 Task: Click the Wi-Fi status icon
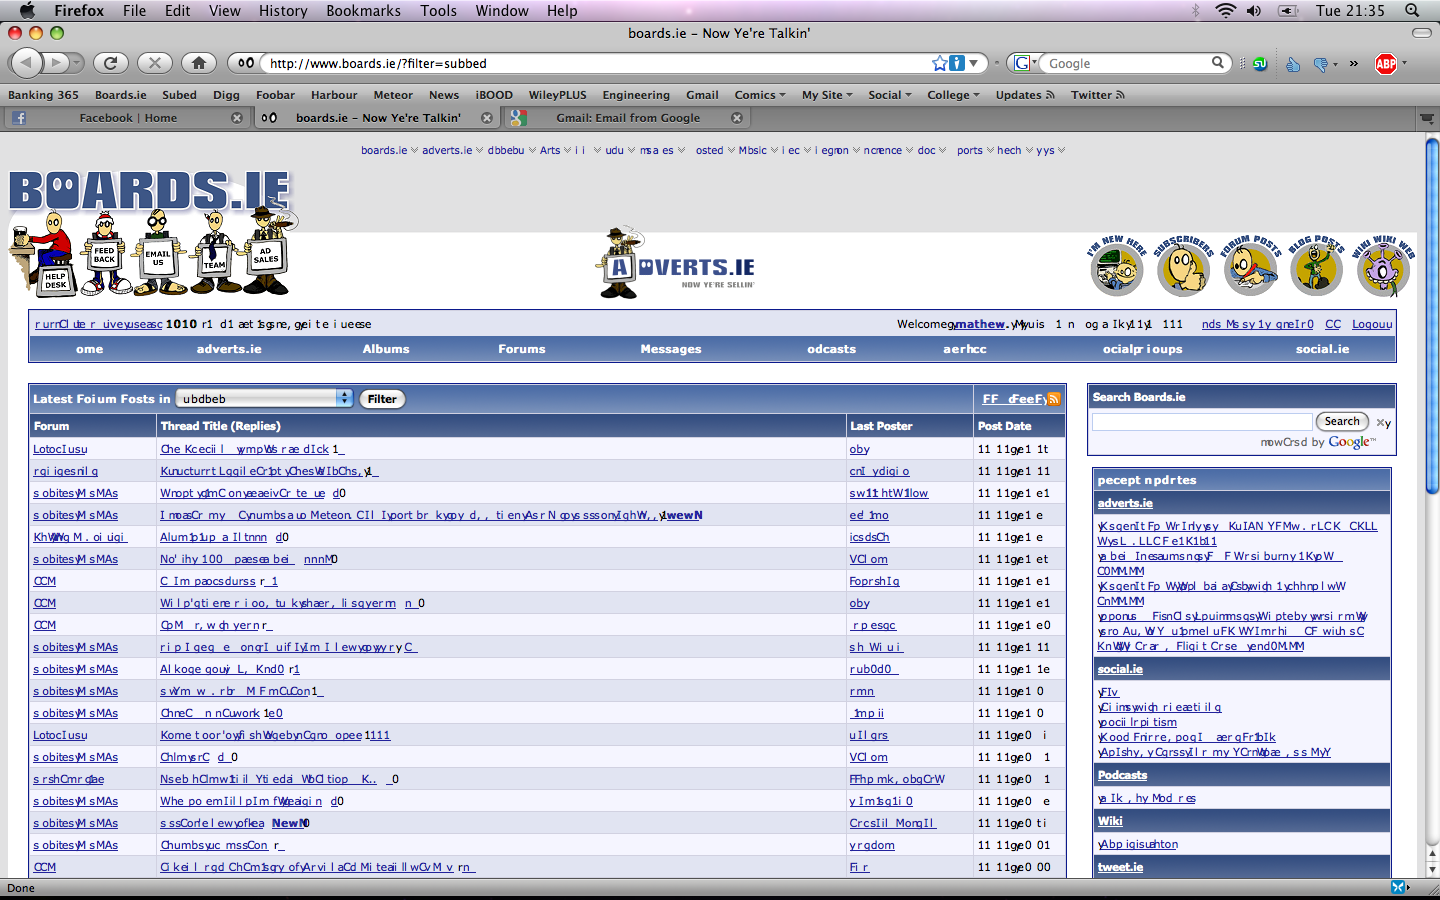[x=1225, y=10]
